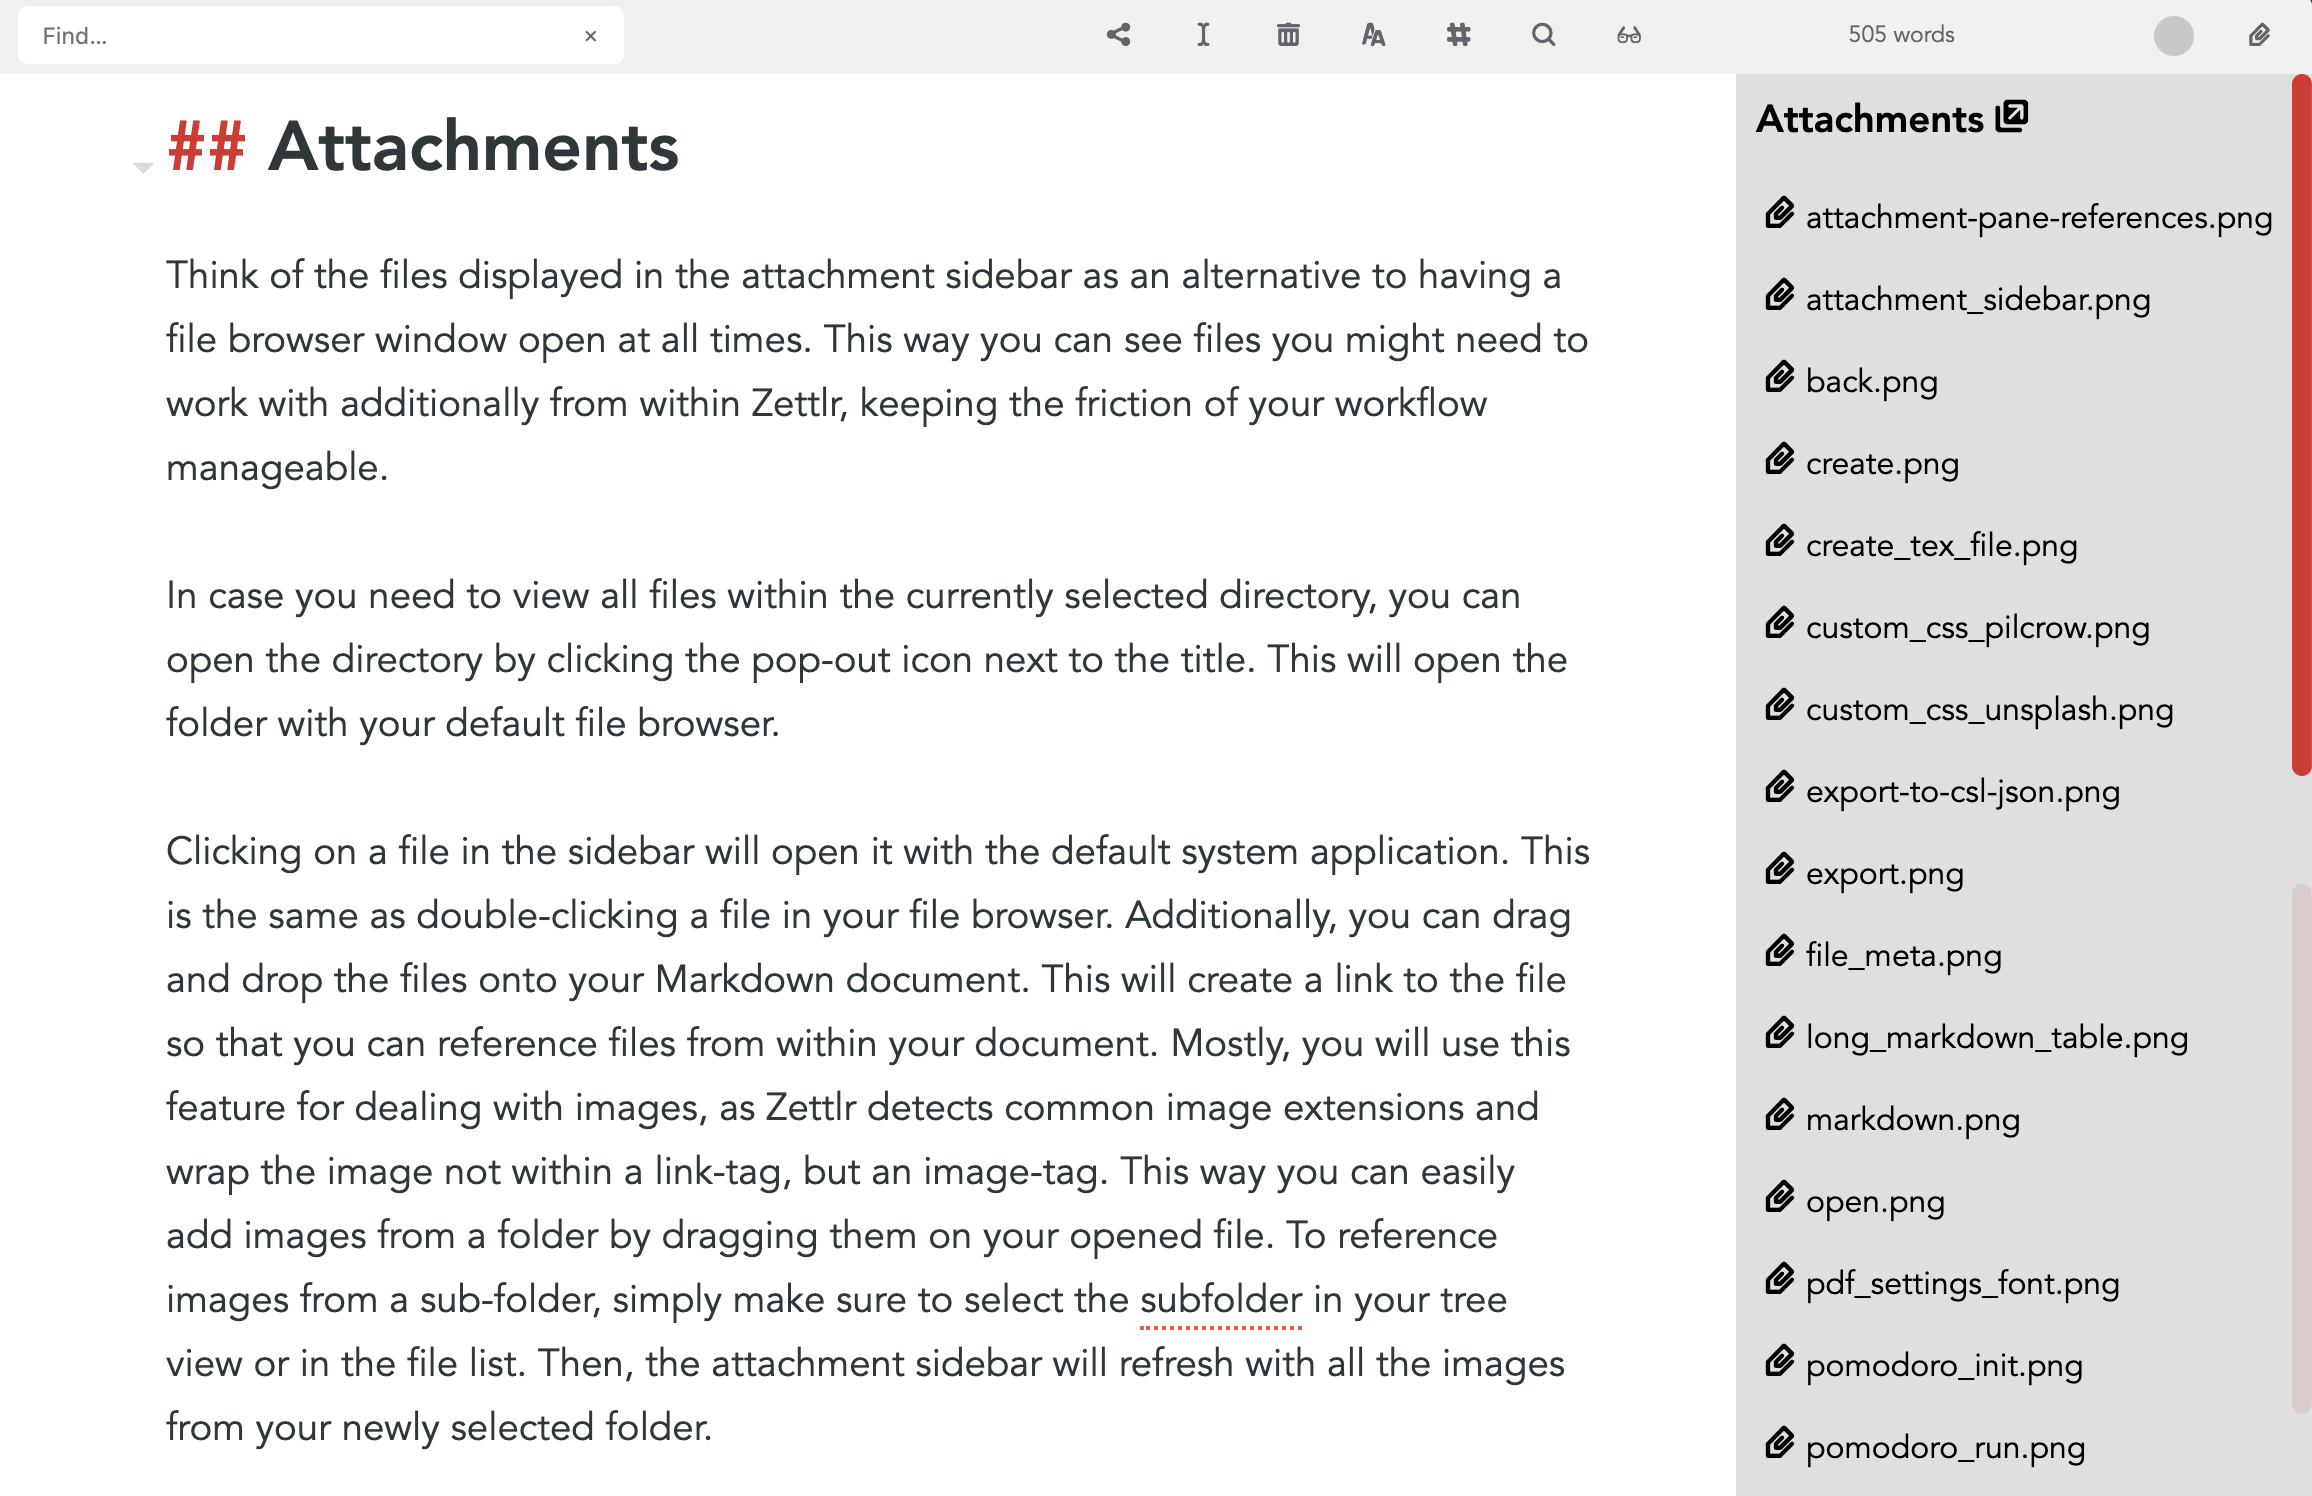Open the share/export menu
Viewport: 2312px width, 1496px height.
coord(1119,34)
